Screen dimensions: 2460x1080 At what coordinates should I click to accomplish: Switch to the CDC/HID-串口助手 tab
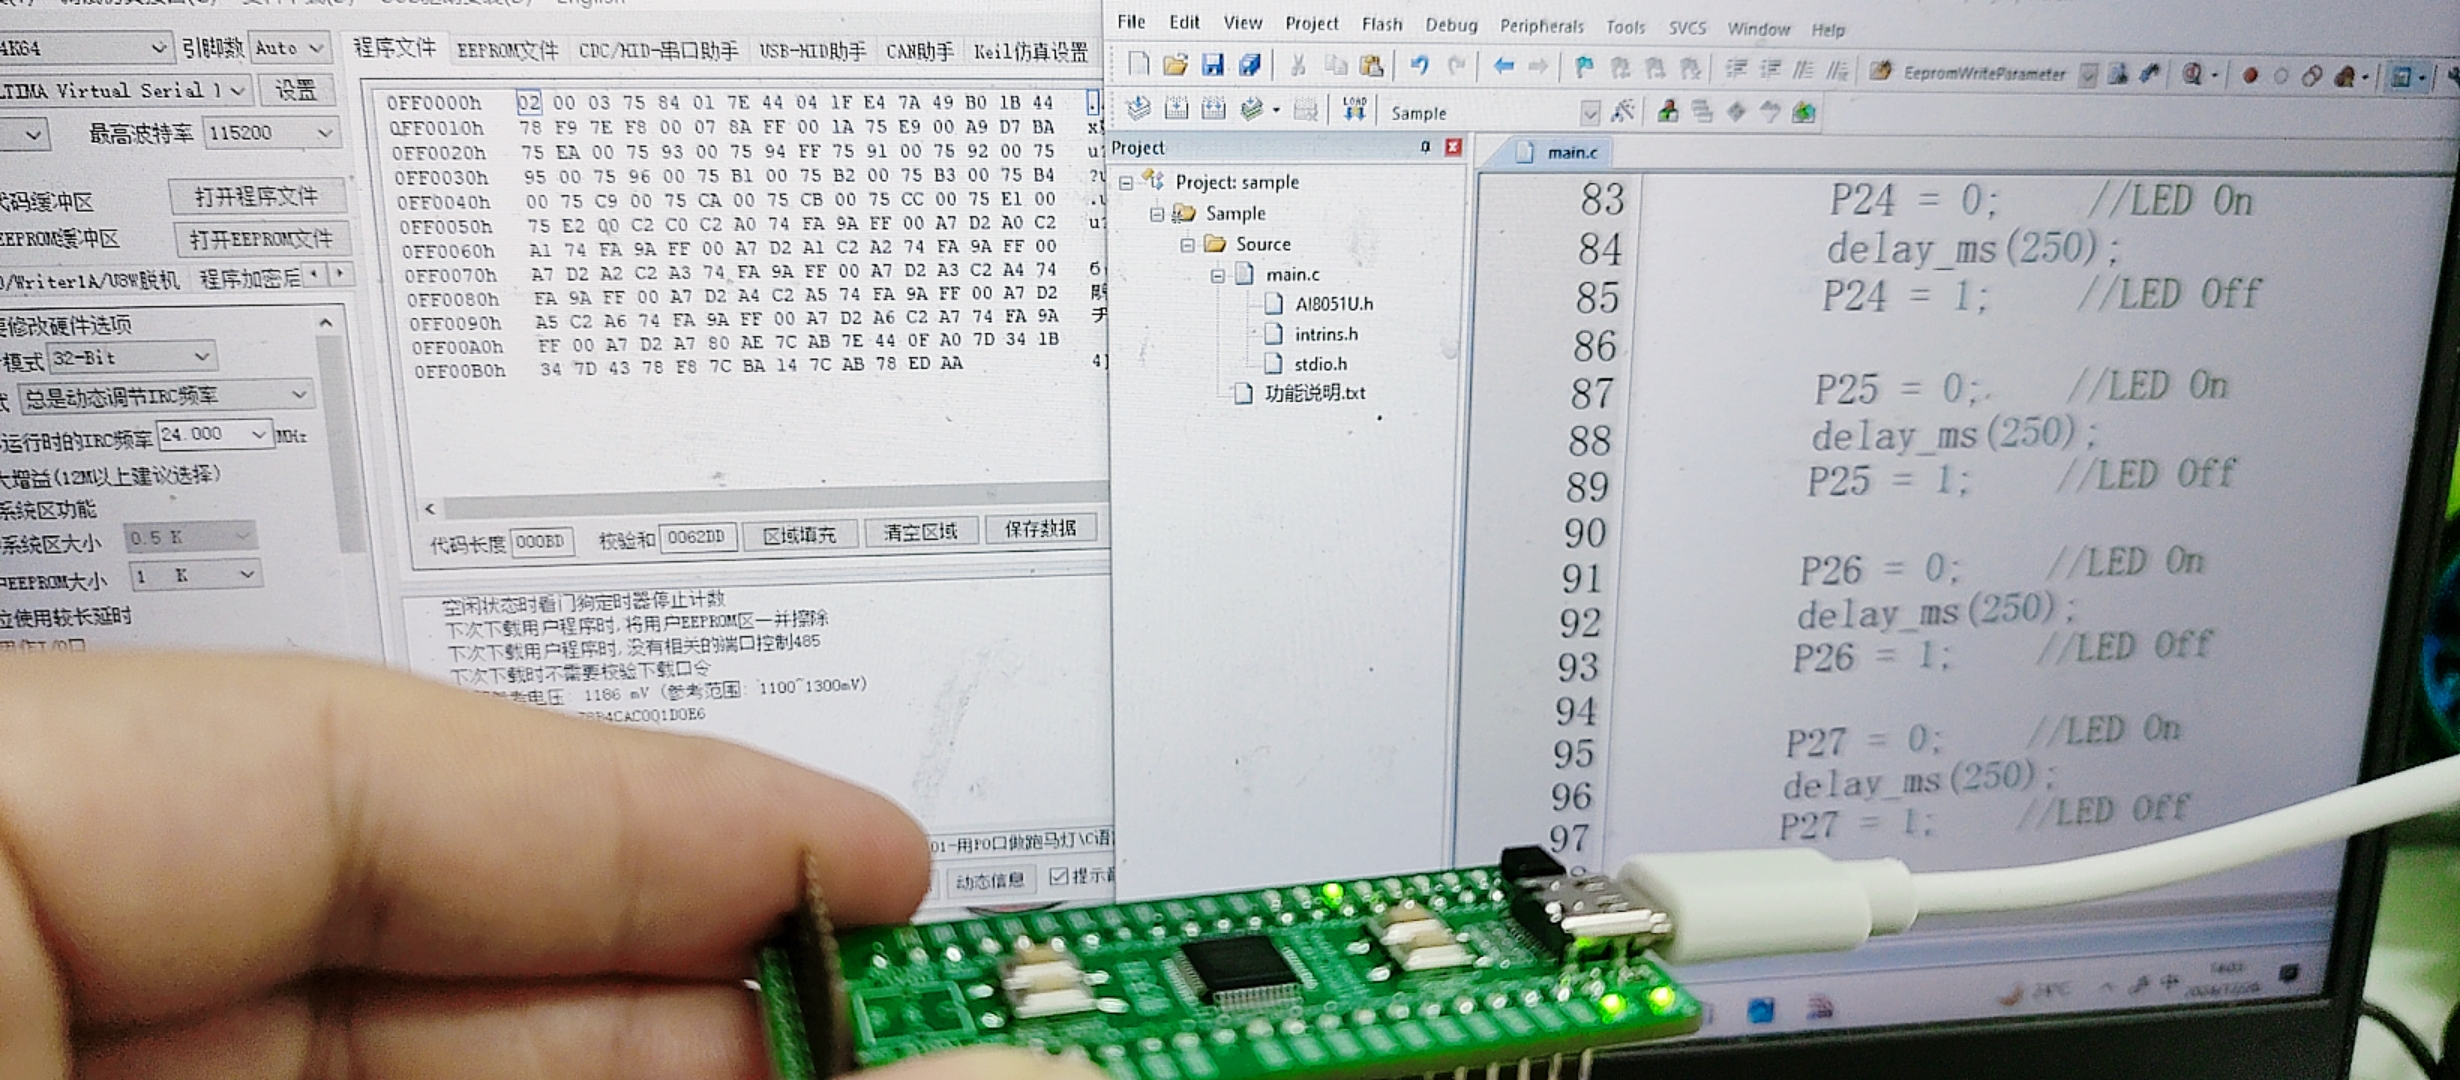coord(658,50)
